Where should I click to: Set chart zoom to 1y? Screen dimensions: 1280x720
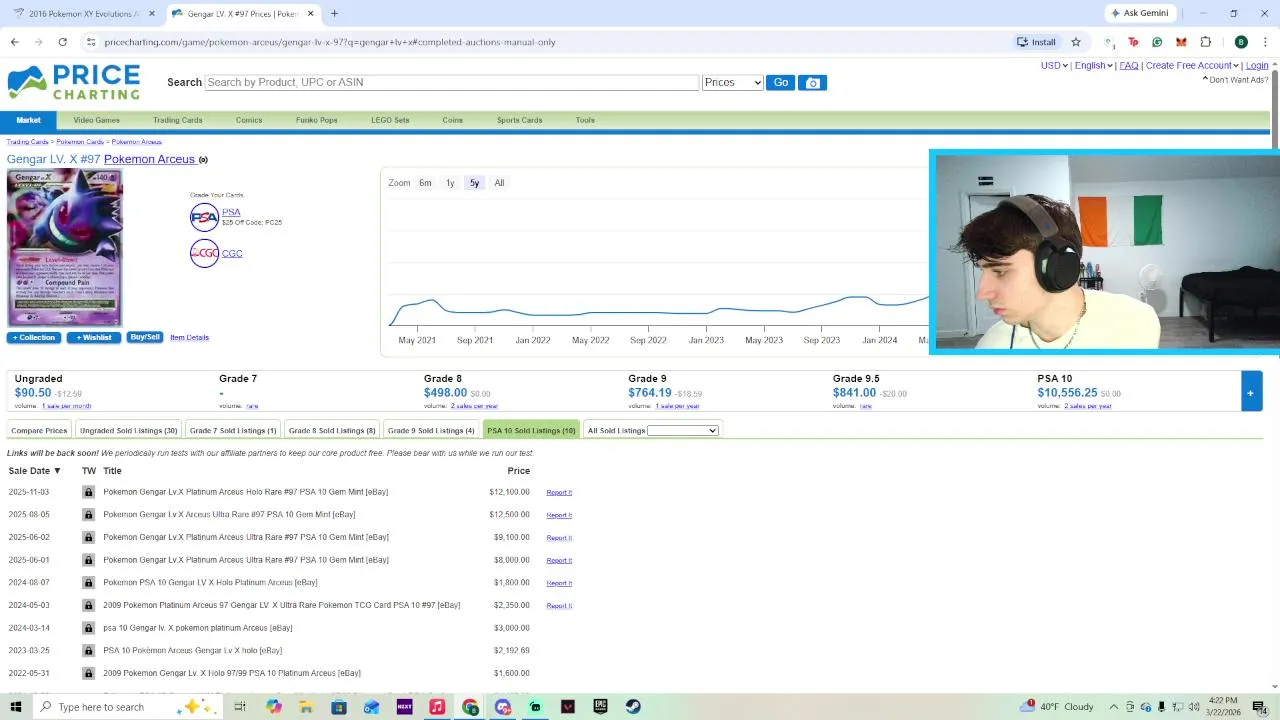click(450, 183)
